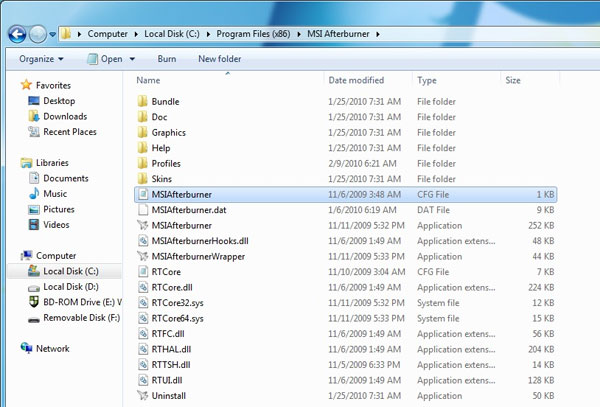Click the RTHAL.dll file icon
Viewport: 600px width, 407px height.
pyautogui.click(x=143, y=349)
